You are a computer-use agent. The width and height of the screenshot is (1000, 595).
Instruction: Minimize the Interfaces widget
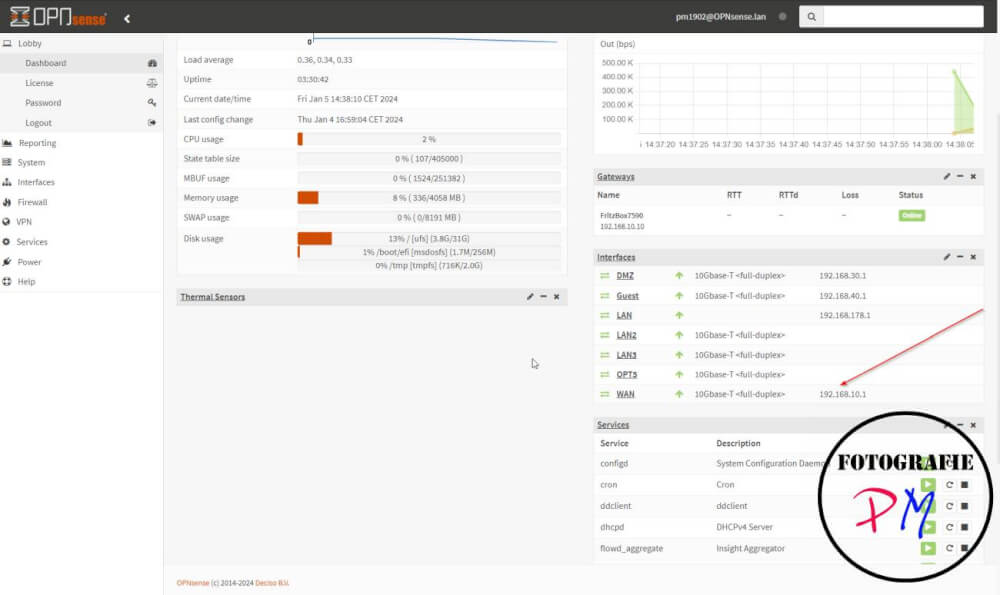(960, 257)
